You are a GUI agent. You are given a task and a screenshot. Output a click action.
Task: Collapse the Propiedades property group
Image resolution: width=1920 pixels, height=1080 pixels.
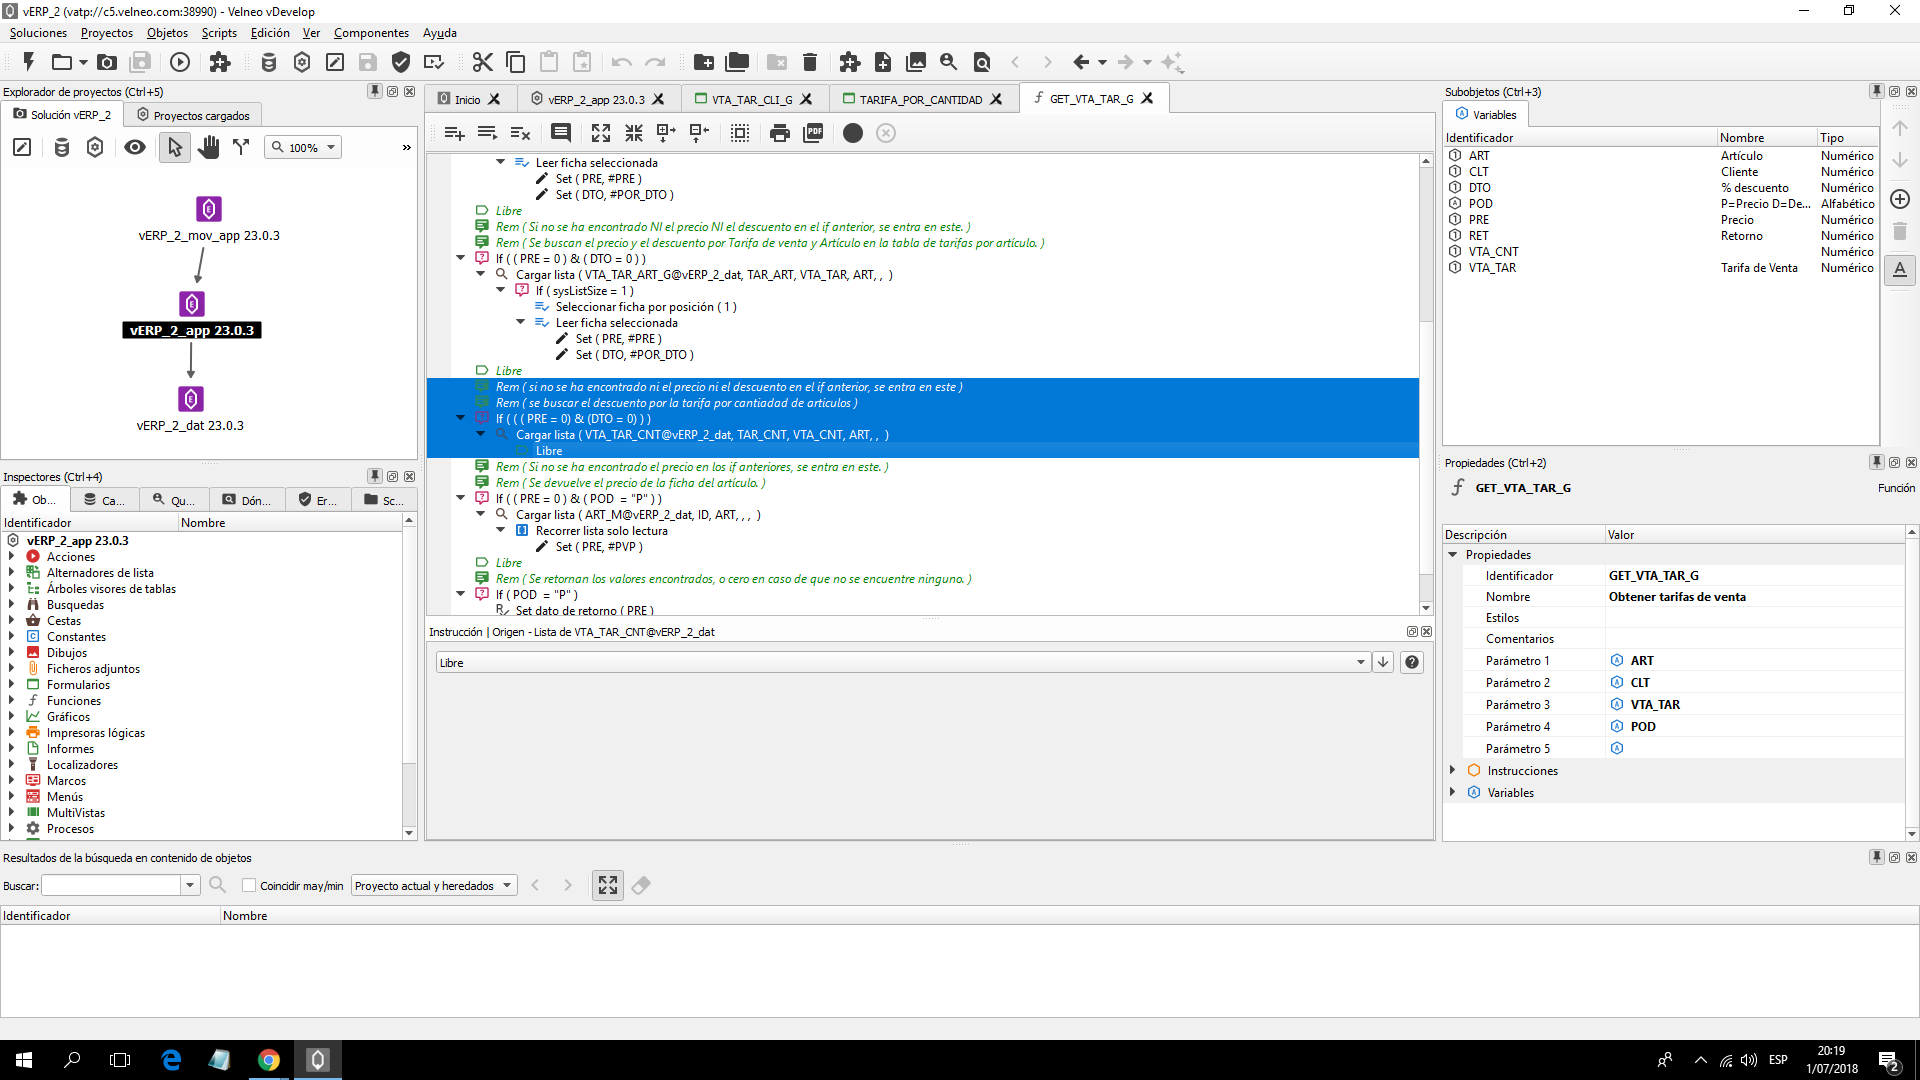(x=1452, y=554)
